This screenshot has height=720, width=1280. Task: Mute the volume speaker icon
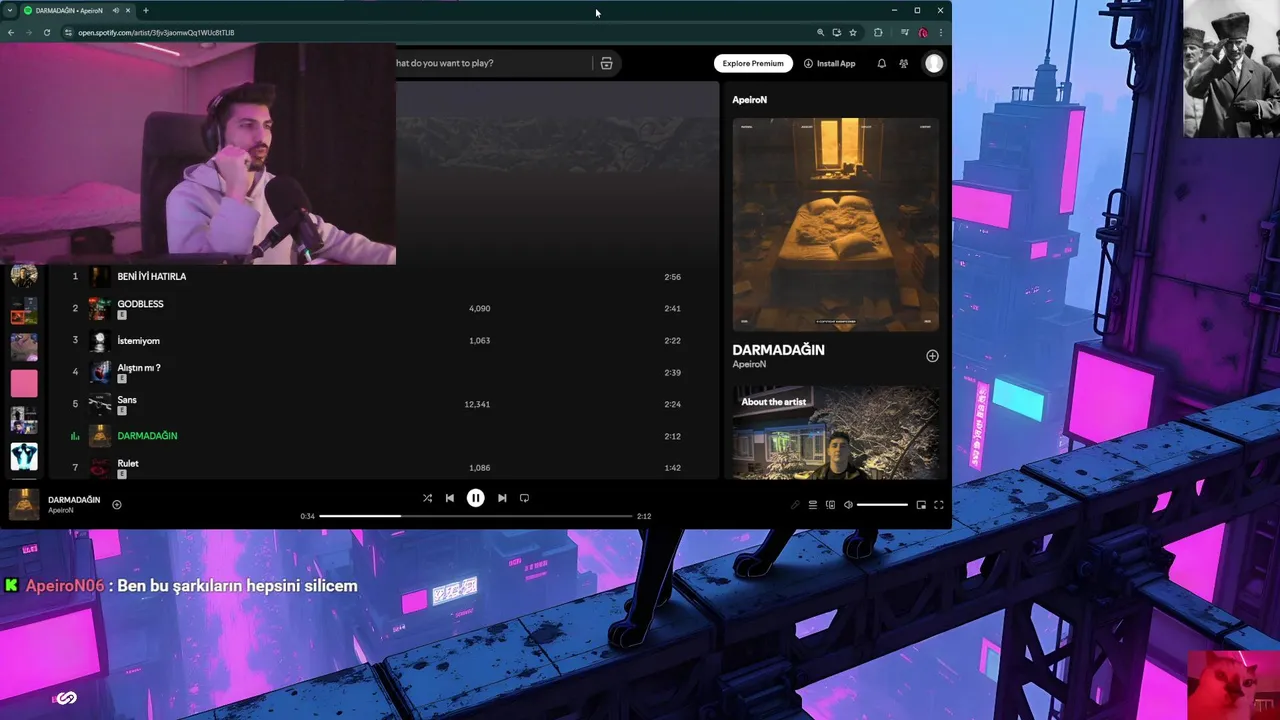[848, 505]
